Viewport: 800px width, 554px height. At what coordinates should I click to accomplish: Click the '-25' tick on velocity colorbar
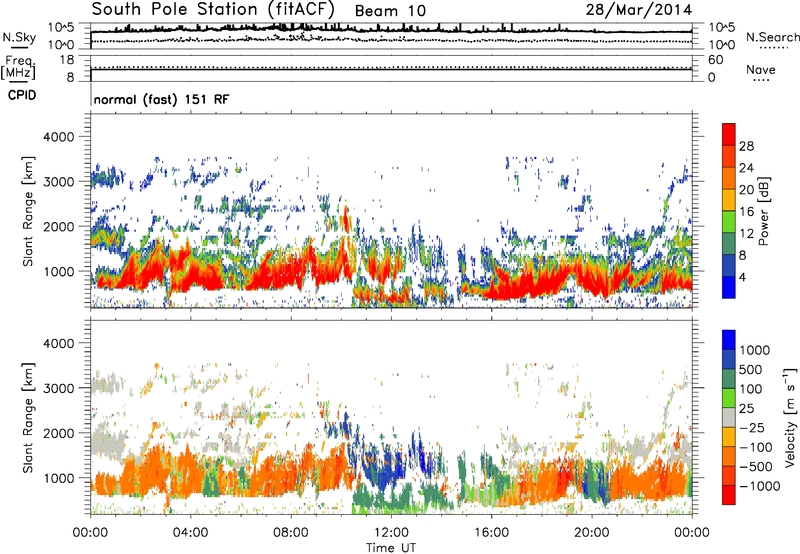(x=754, y=427)
